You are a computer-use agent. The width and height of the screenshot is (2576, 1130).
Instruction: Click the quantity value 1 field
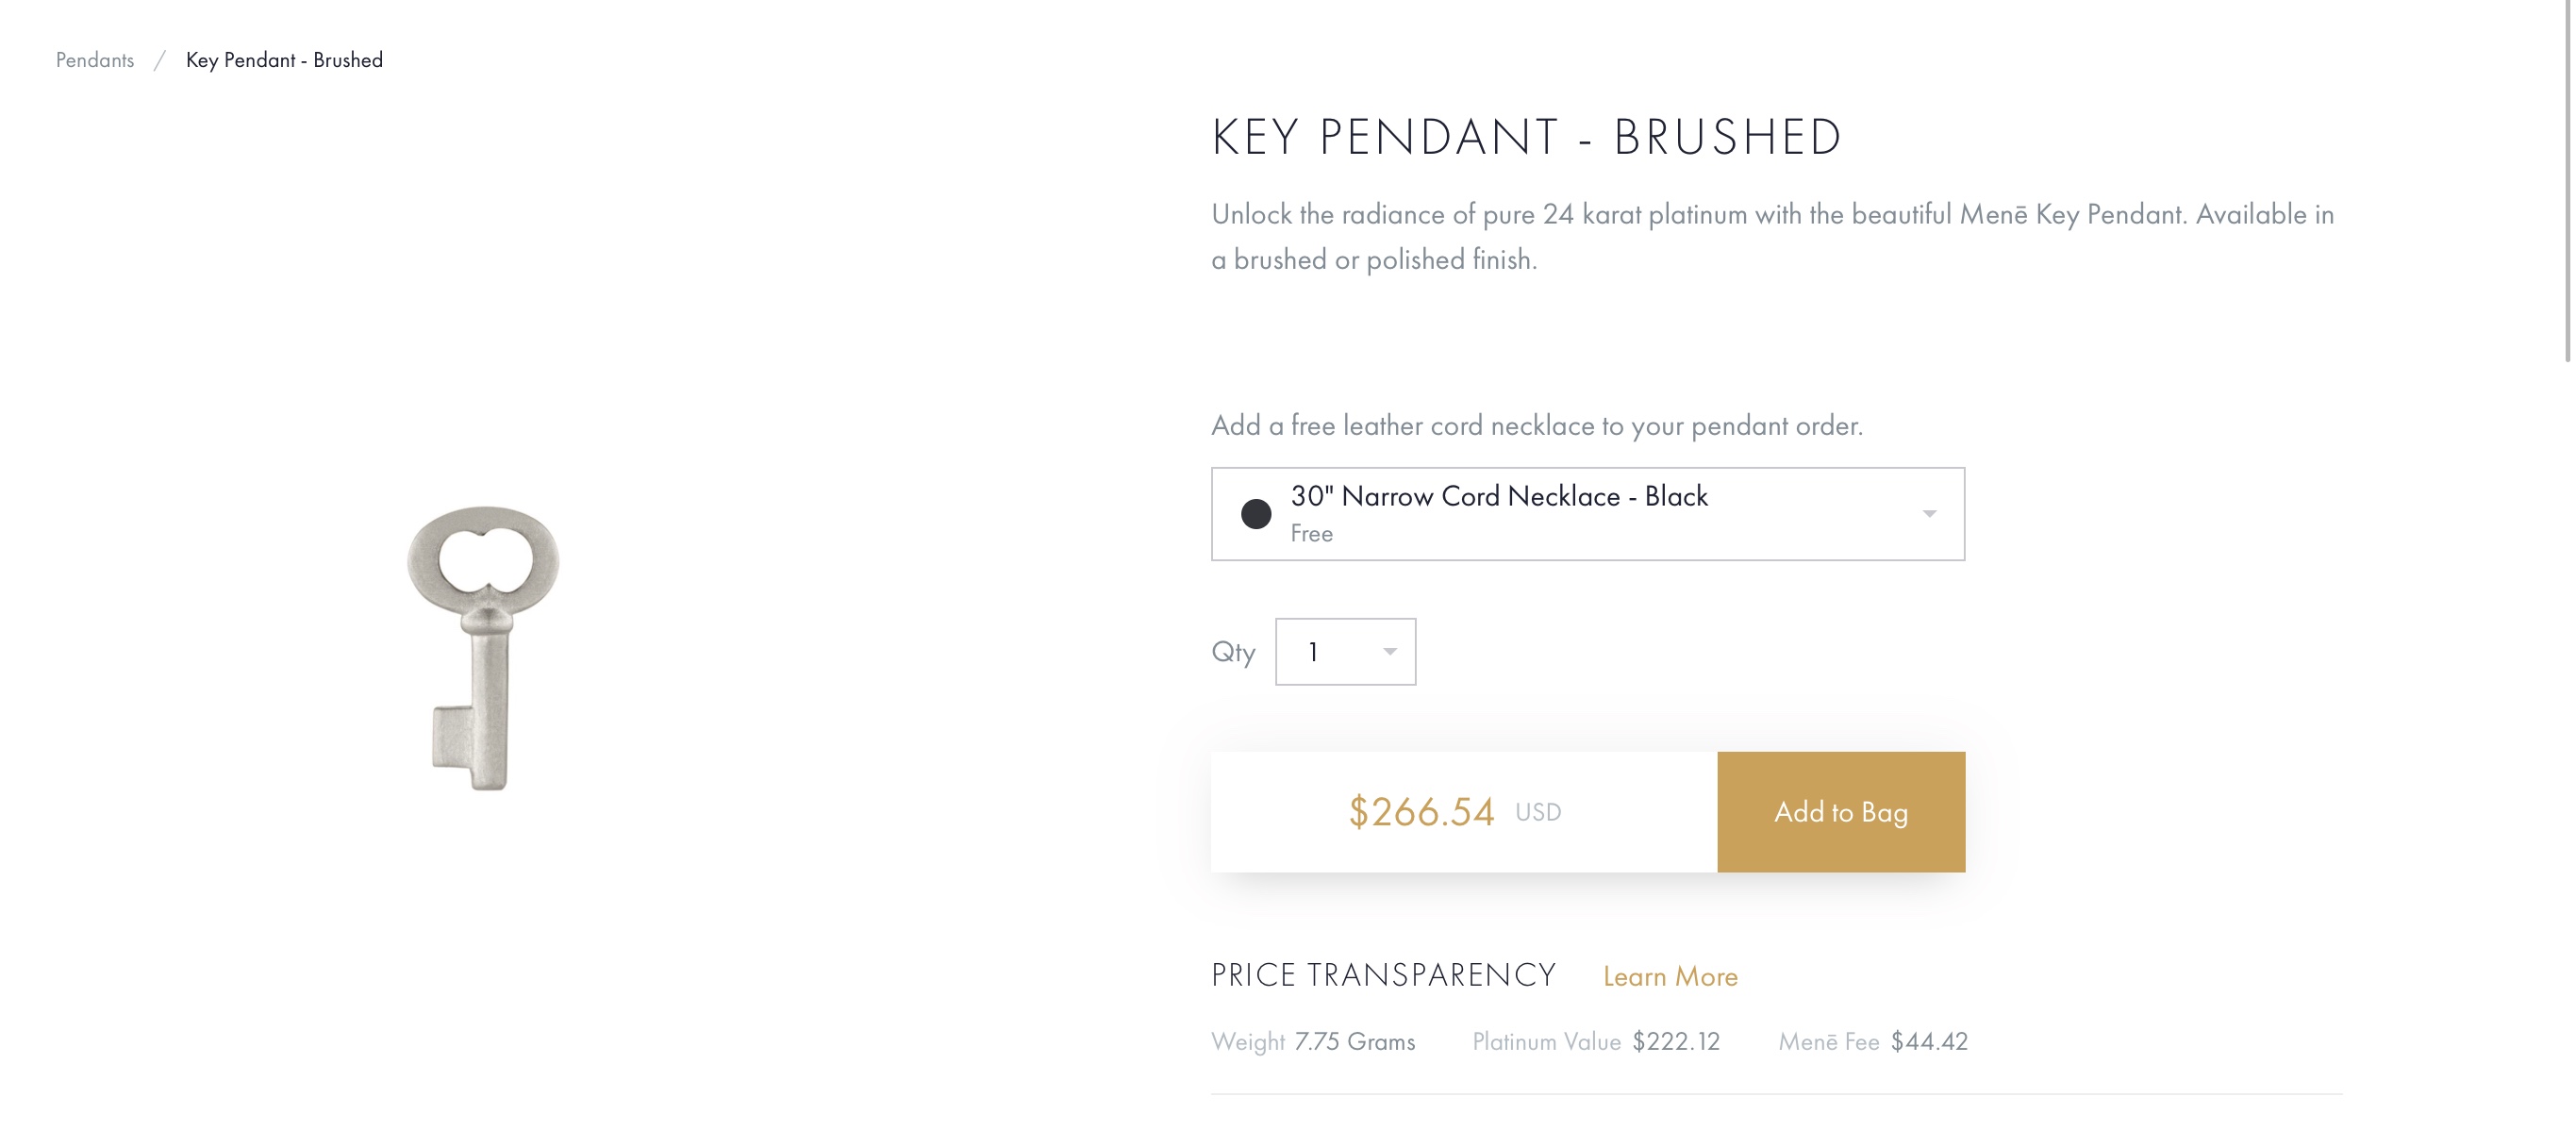click(x=1314, y=652)
